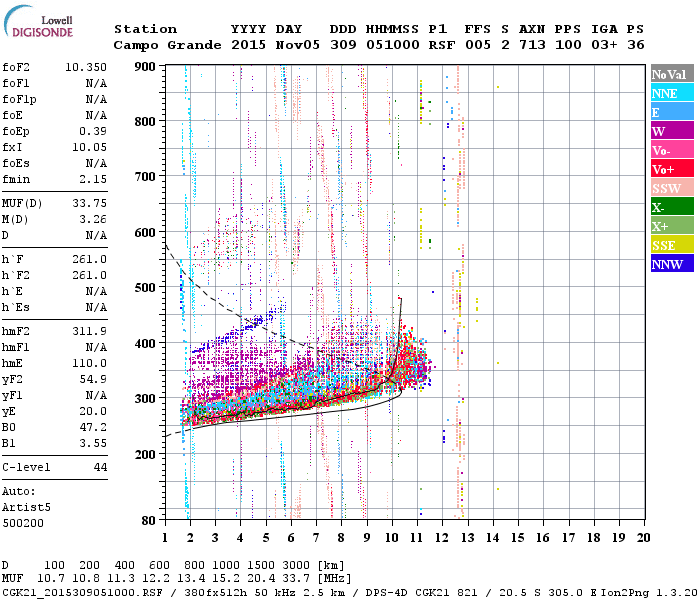The height and width of the screenshot is (600, 700).
Task: Click the MUF table value 10.7
Action: point(51,578)
